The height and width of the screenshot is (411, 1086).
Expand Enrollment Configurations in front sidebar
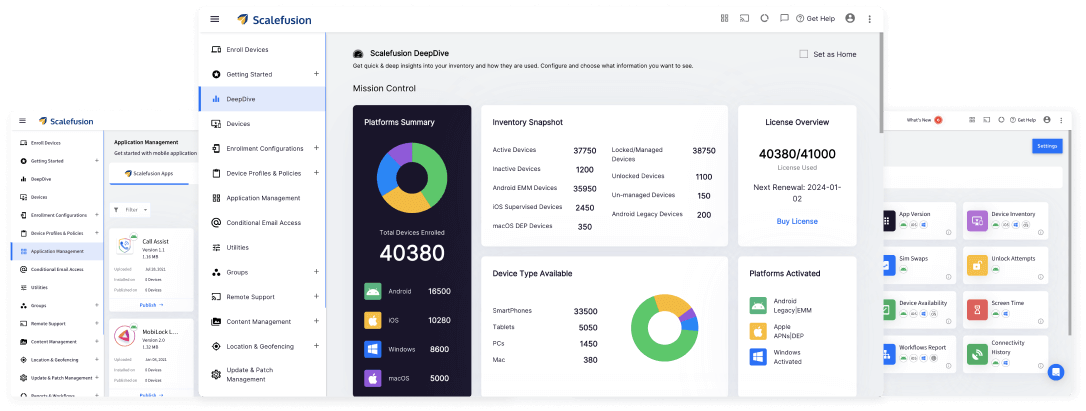click(317, 148)
